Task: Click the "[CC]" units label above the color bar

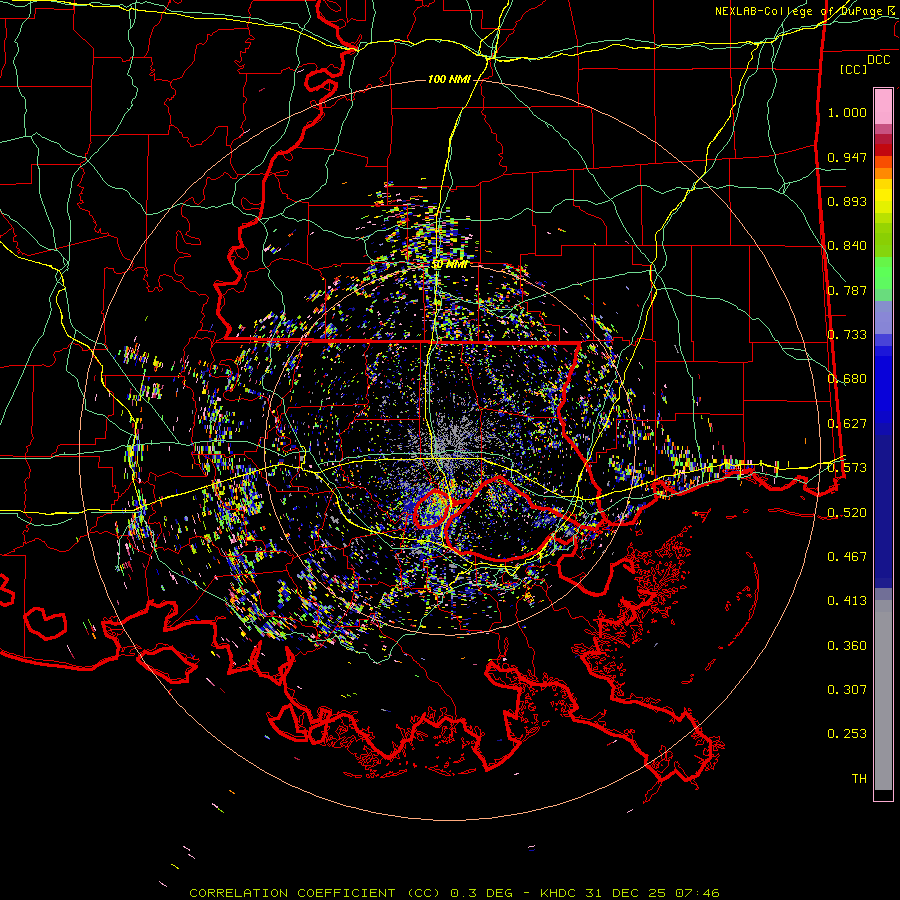Action: (x=853, y=69)
